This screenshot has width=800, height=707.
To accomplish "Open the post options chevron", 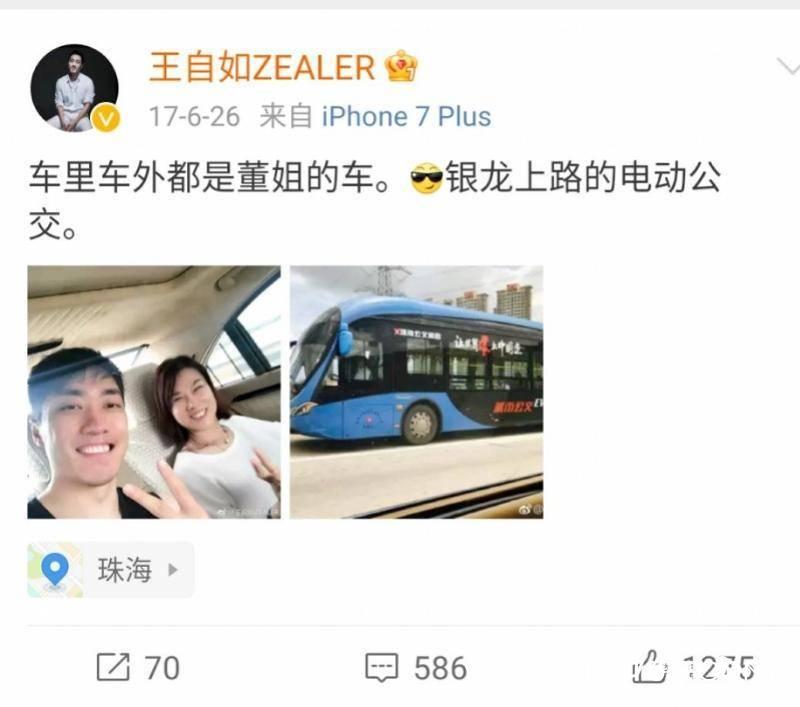I will [x=788, y=67].
